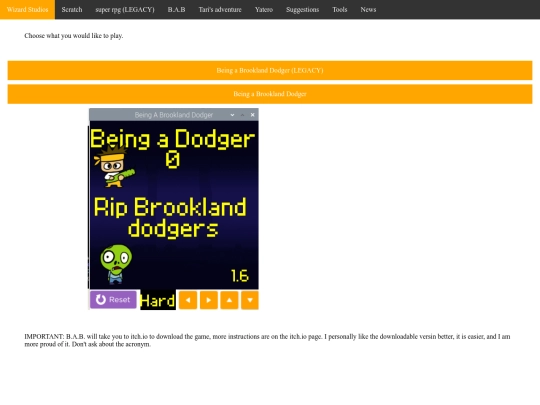Navigate to Yatero
The width and height of the screenshot is (540, 405).
click(x=264, y=10)
